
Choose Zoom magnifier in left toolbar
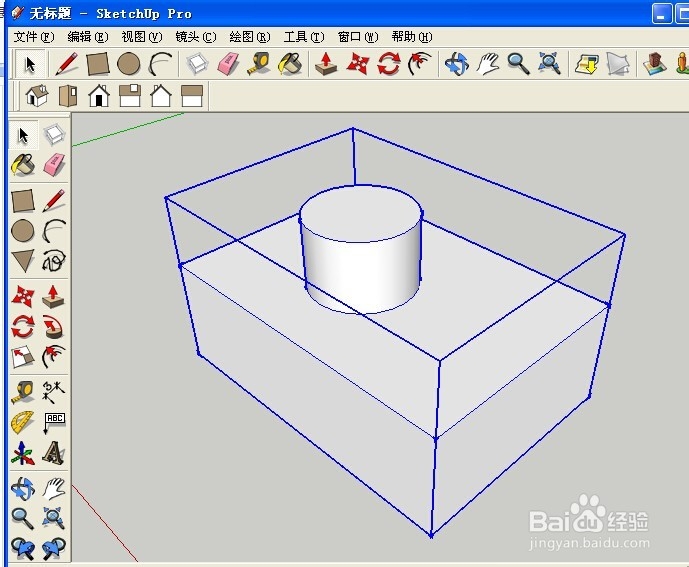[23, 519]
